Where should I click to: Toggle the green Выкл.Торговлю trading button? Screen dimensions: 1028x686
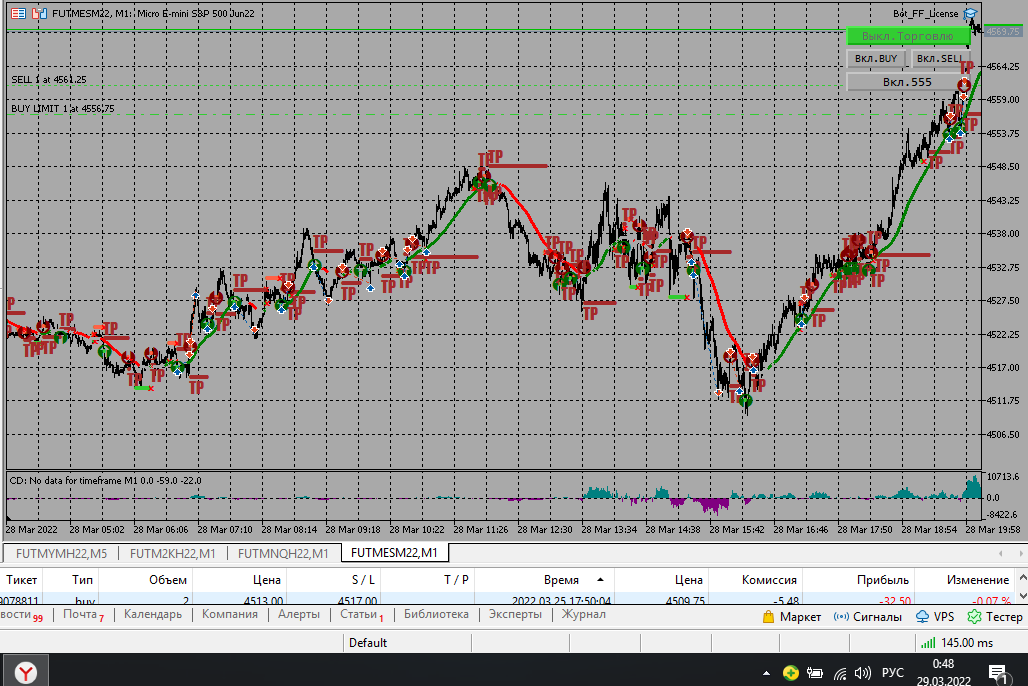(908, 36)
